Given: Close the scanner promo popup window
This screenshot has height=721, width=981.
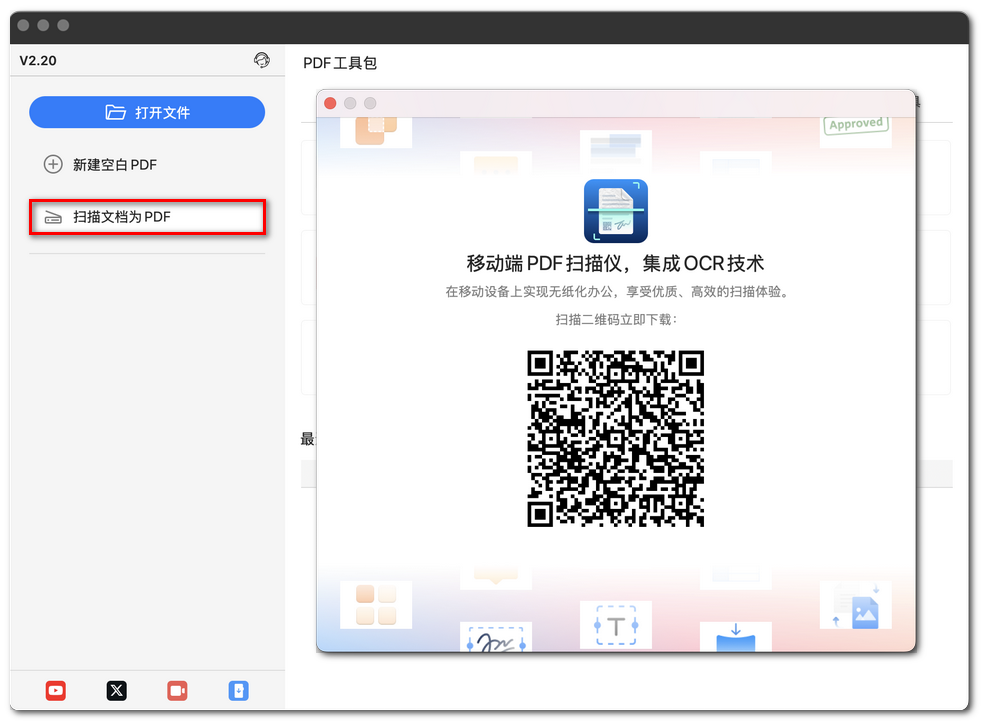Looking at the screenshot, I should coord(330,103).
